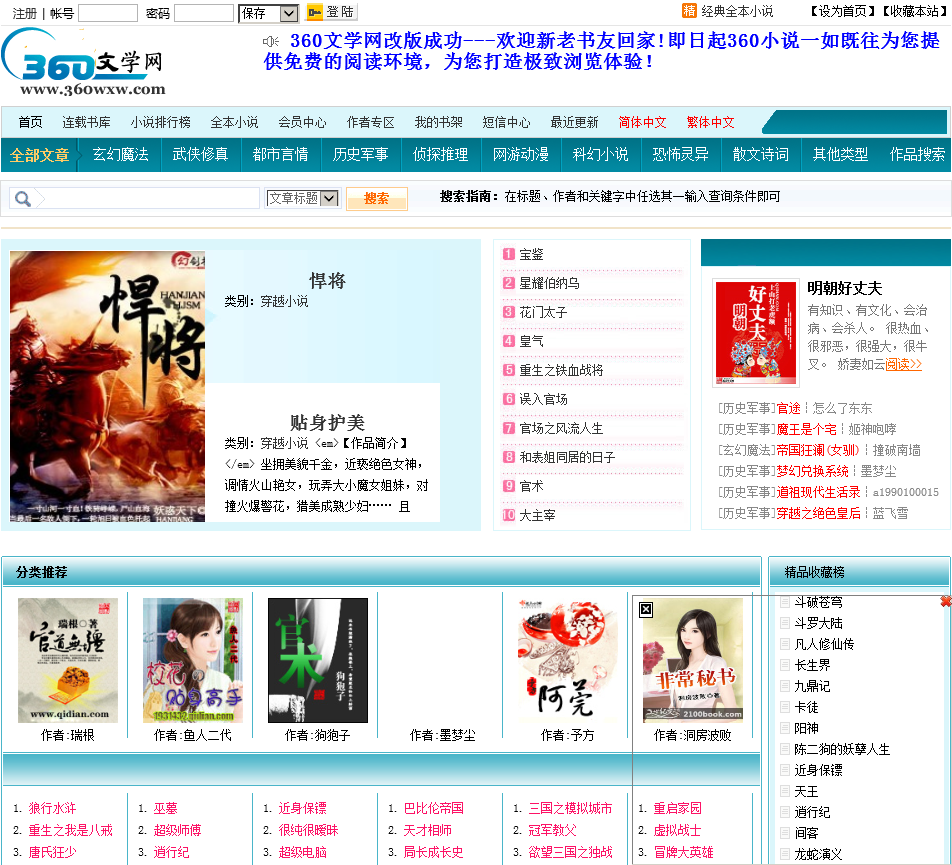The width and height of the screenshot is (952, 865).
Task: Open the 官道无疆 cover by 瑞根
Action: tap(68, 660)
